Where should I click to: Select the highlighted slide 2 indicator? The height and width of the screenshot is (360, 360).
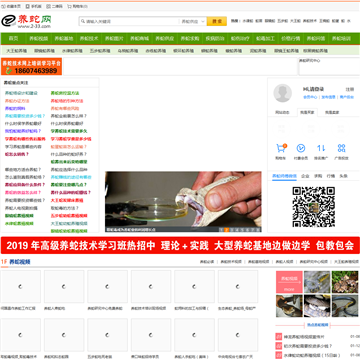click(x=226, y=230)
